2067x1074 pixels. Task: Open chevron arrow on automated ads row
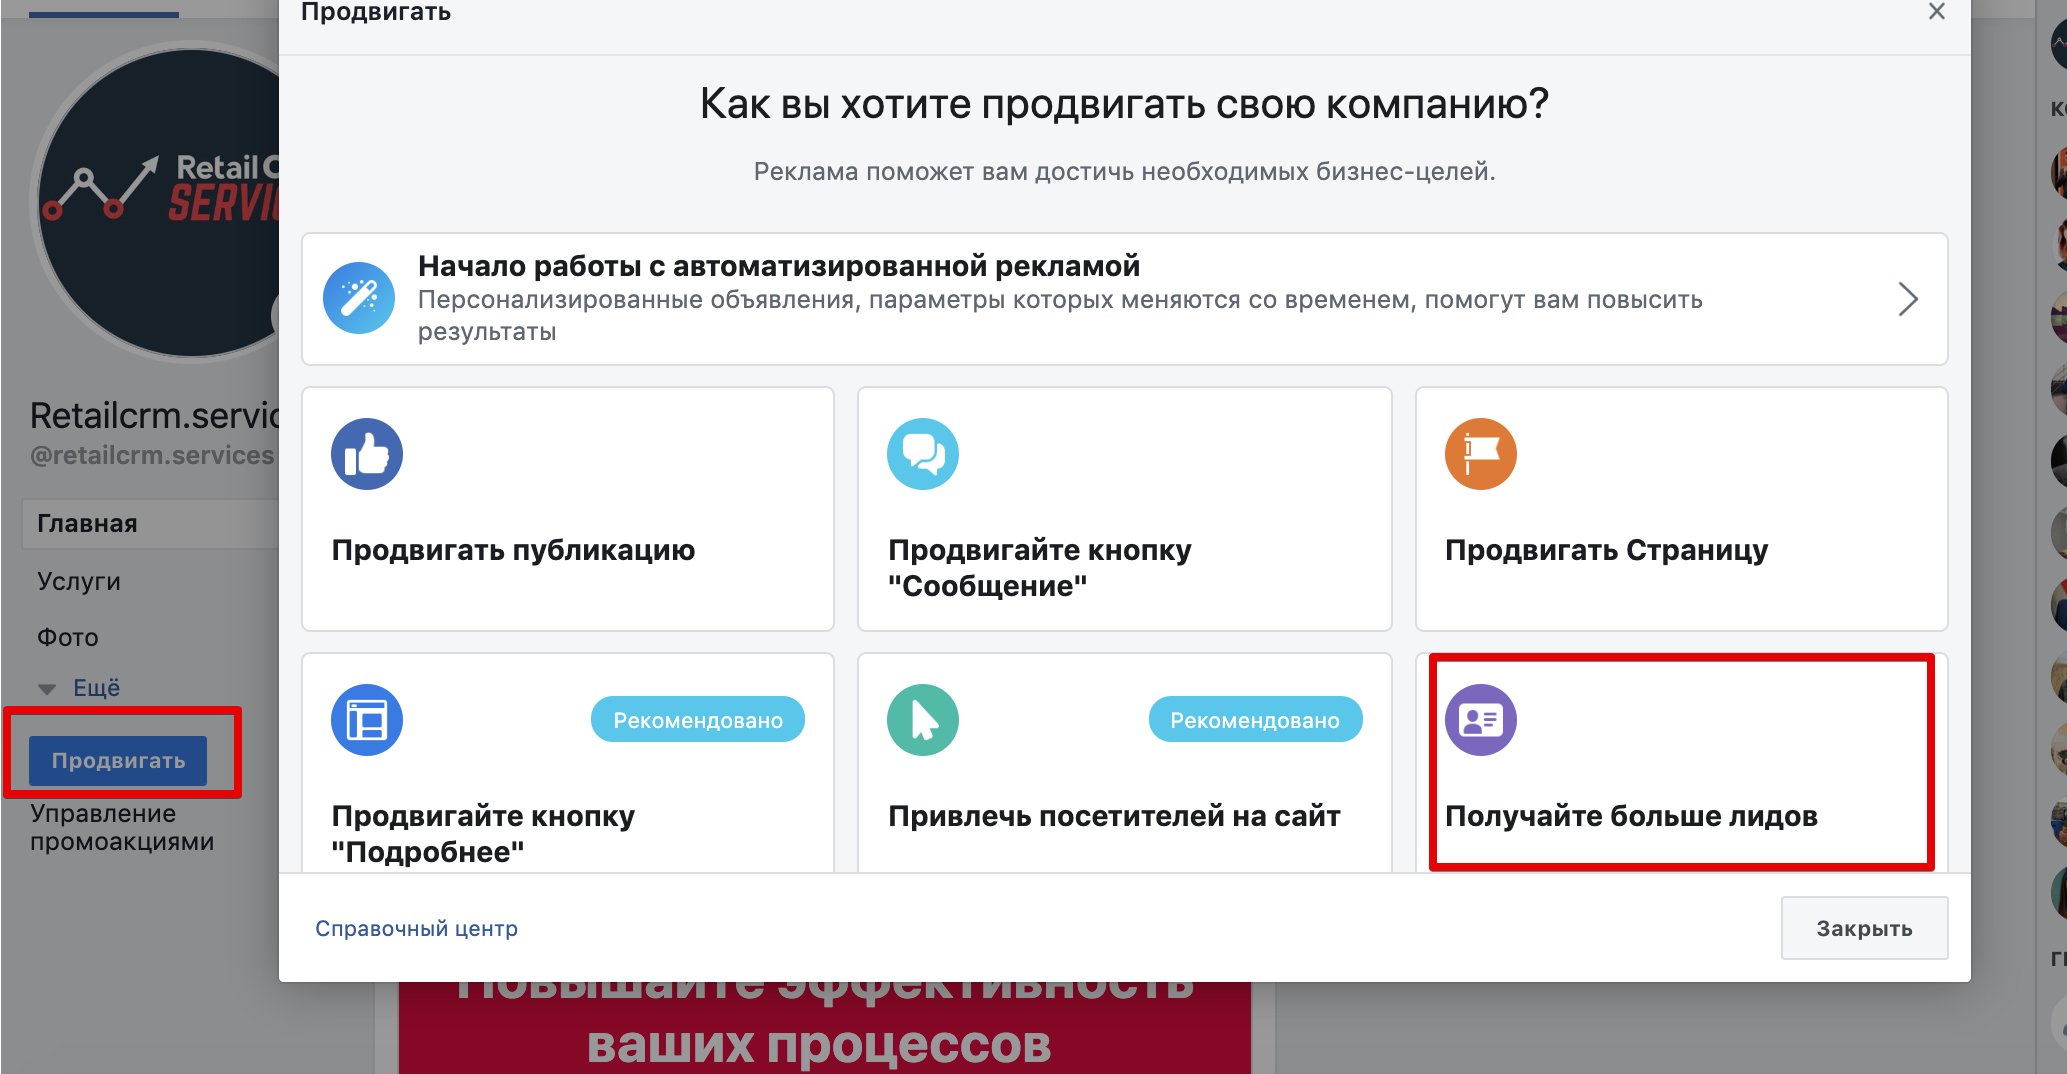(1908, 299)
